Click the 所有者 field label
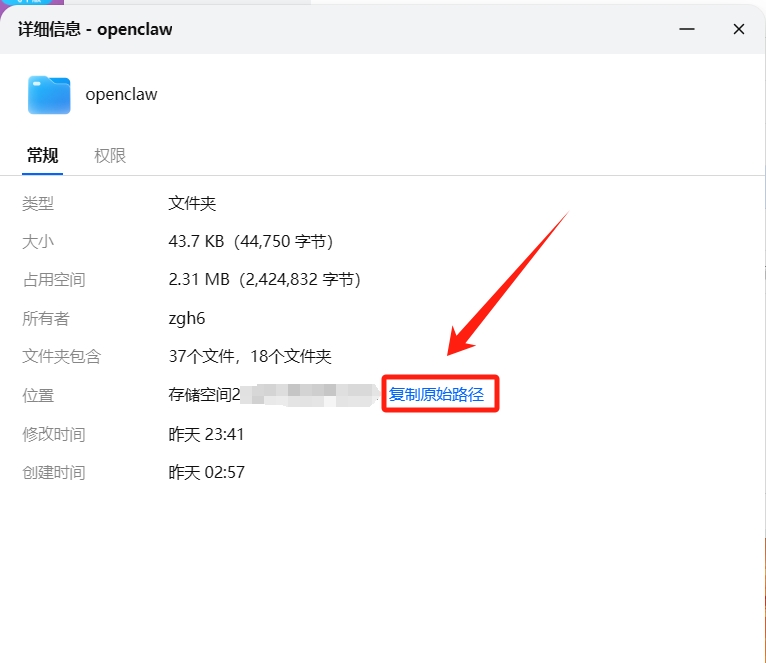This screenshot has width=766, height=663. coord(46,318)
